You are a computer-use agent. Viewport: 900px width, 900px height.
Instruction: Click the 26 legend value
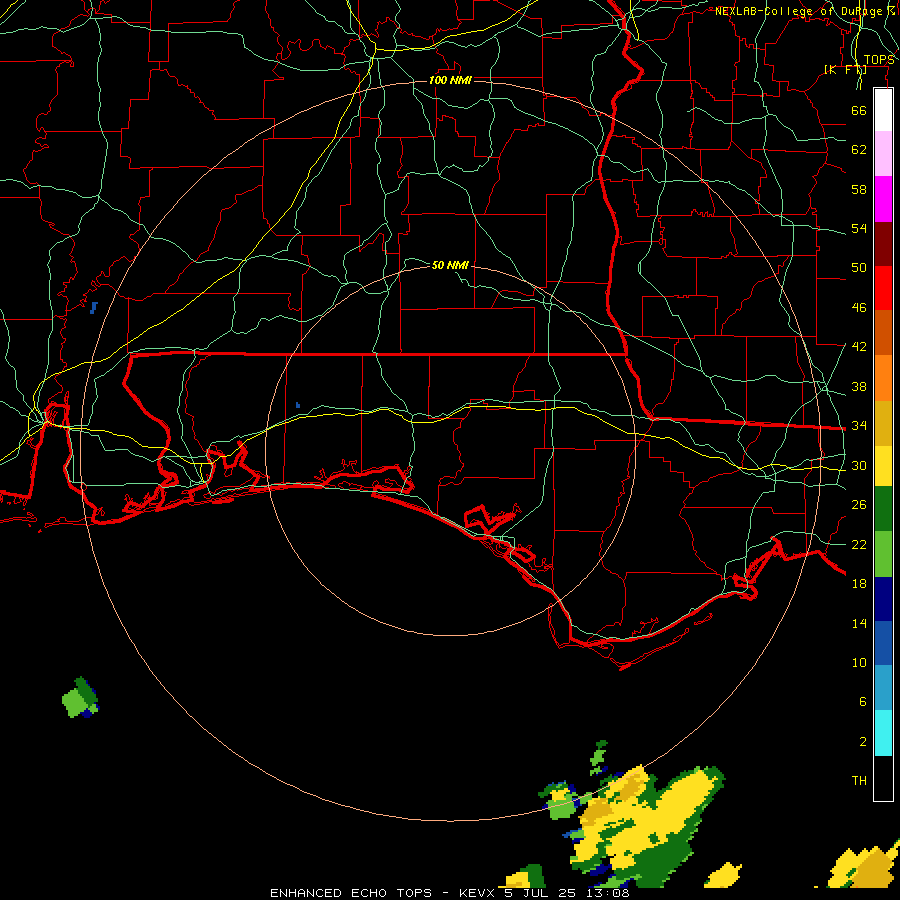tap(859, 505)
